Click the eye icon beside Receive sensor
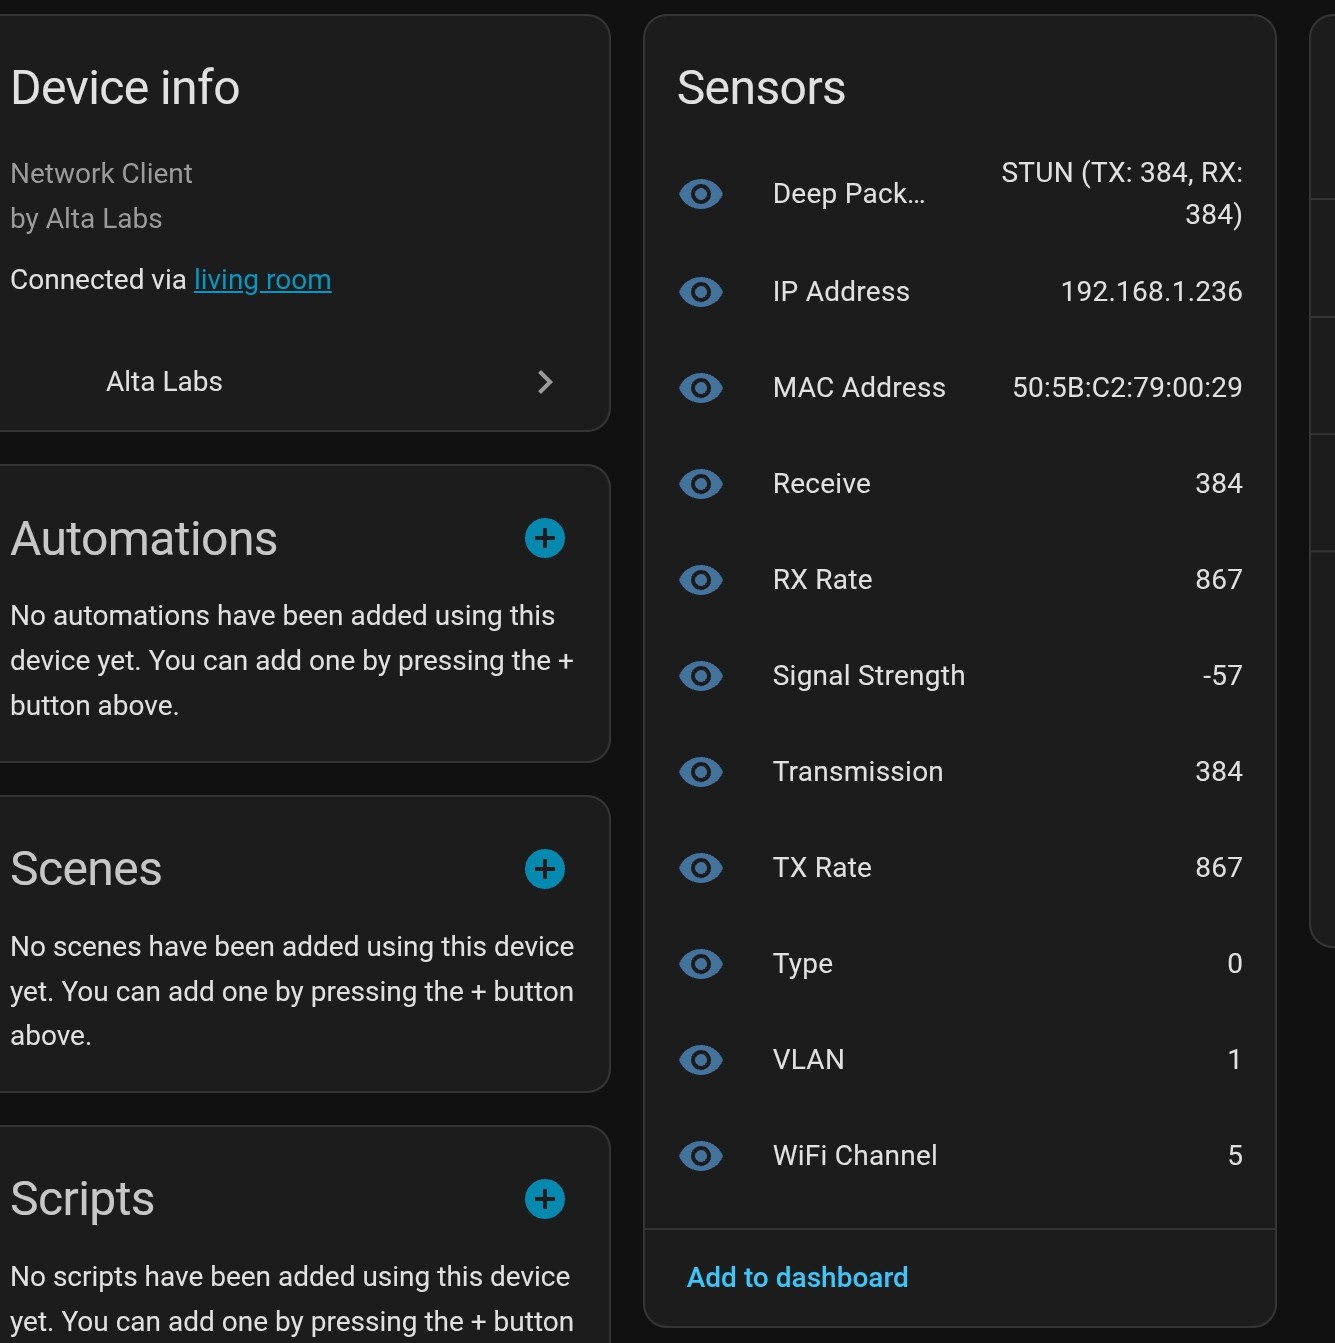Screen dimensions: 1335x1343 pos(700,483)
